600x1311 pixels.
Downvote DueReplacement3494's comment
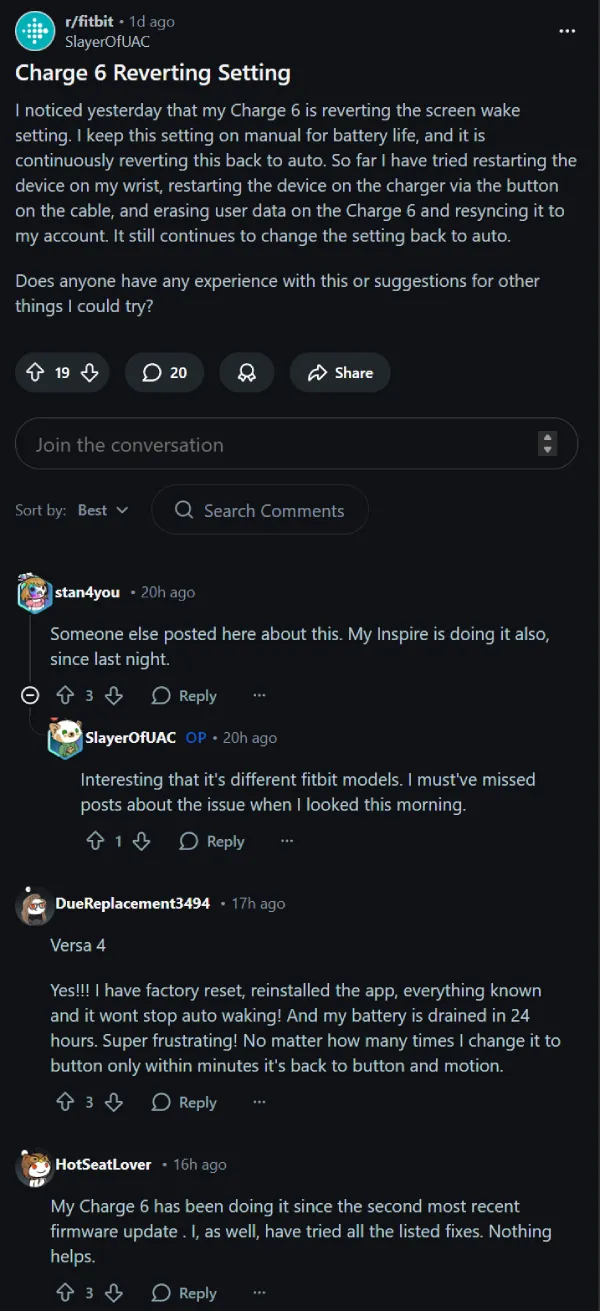tap(113, 1102)
